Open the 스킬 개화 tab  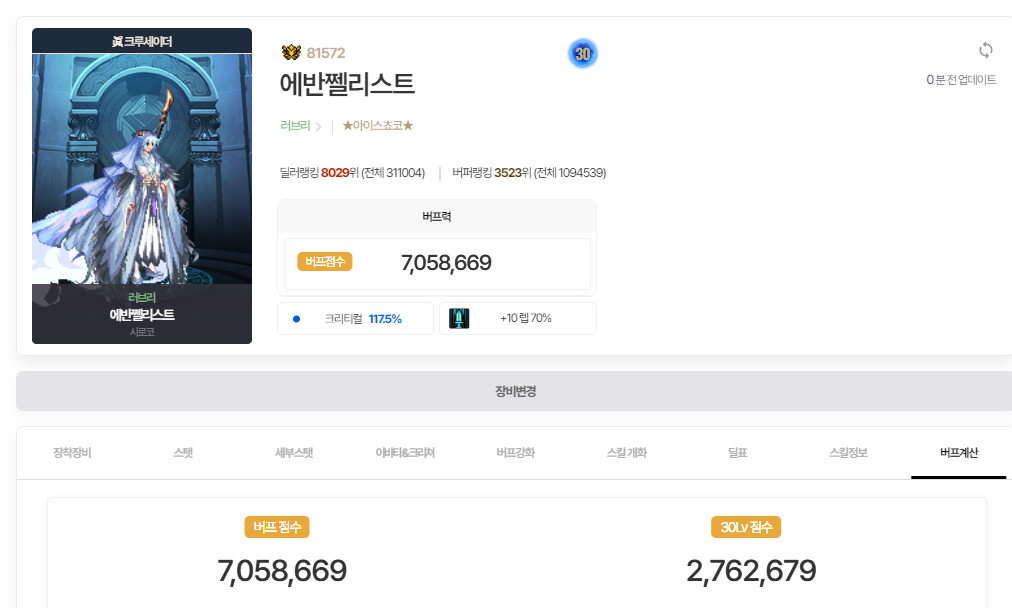click(x=627, y=453)
